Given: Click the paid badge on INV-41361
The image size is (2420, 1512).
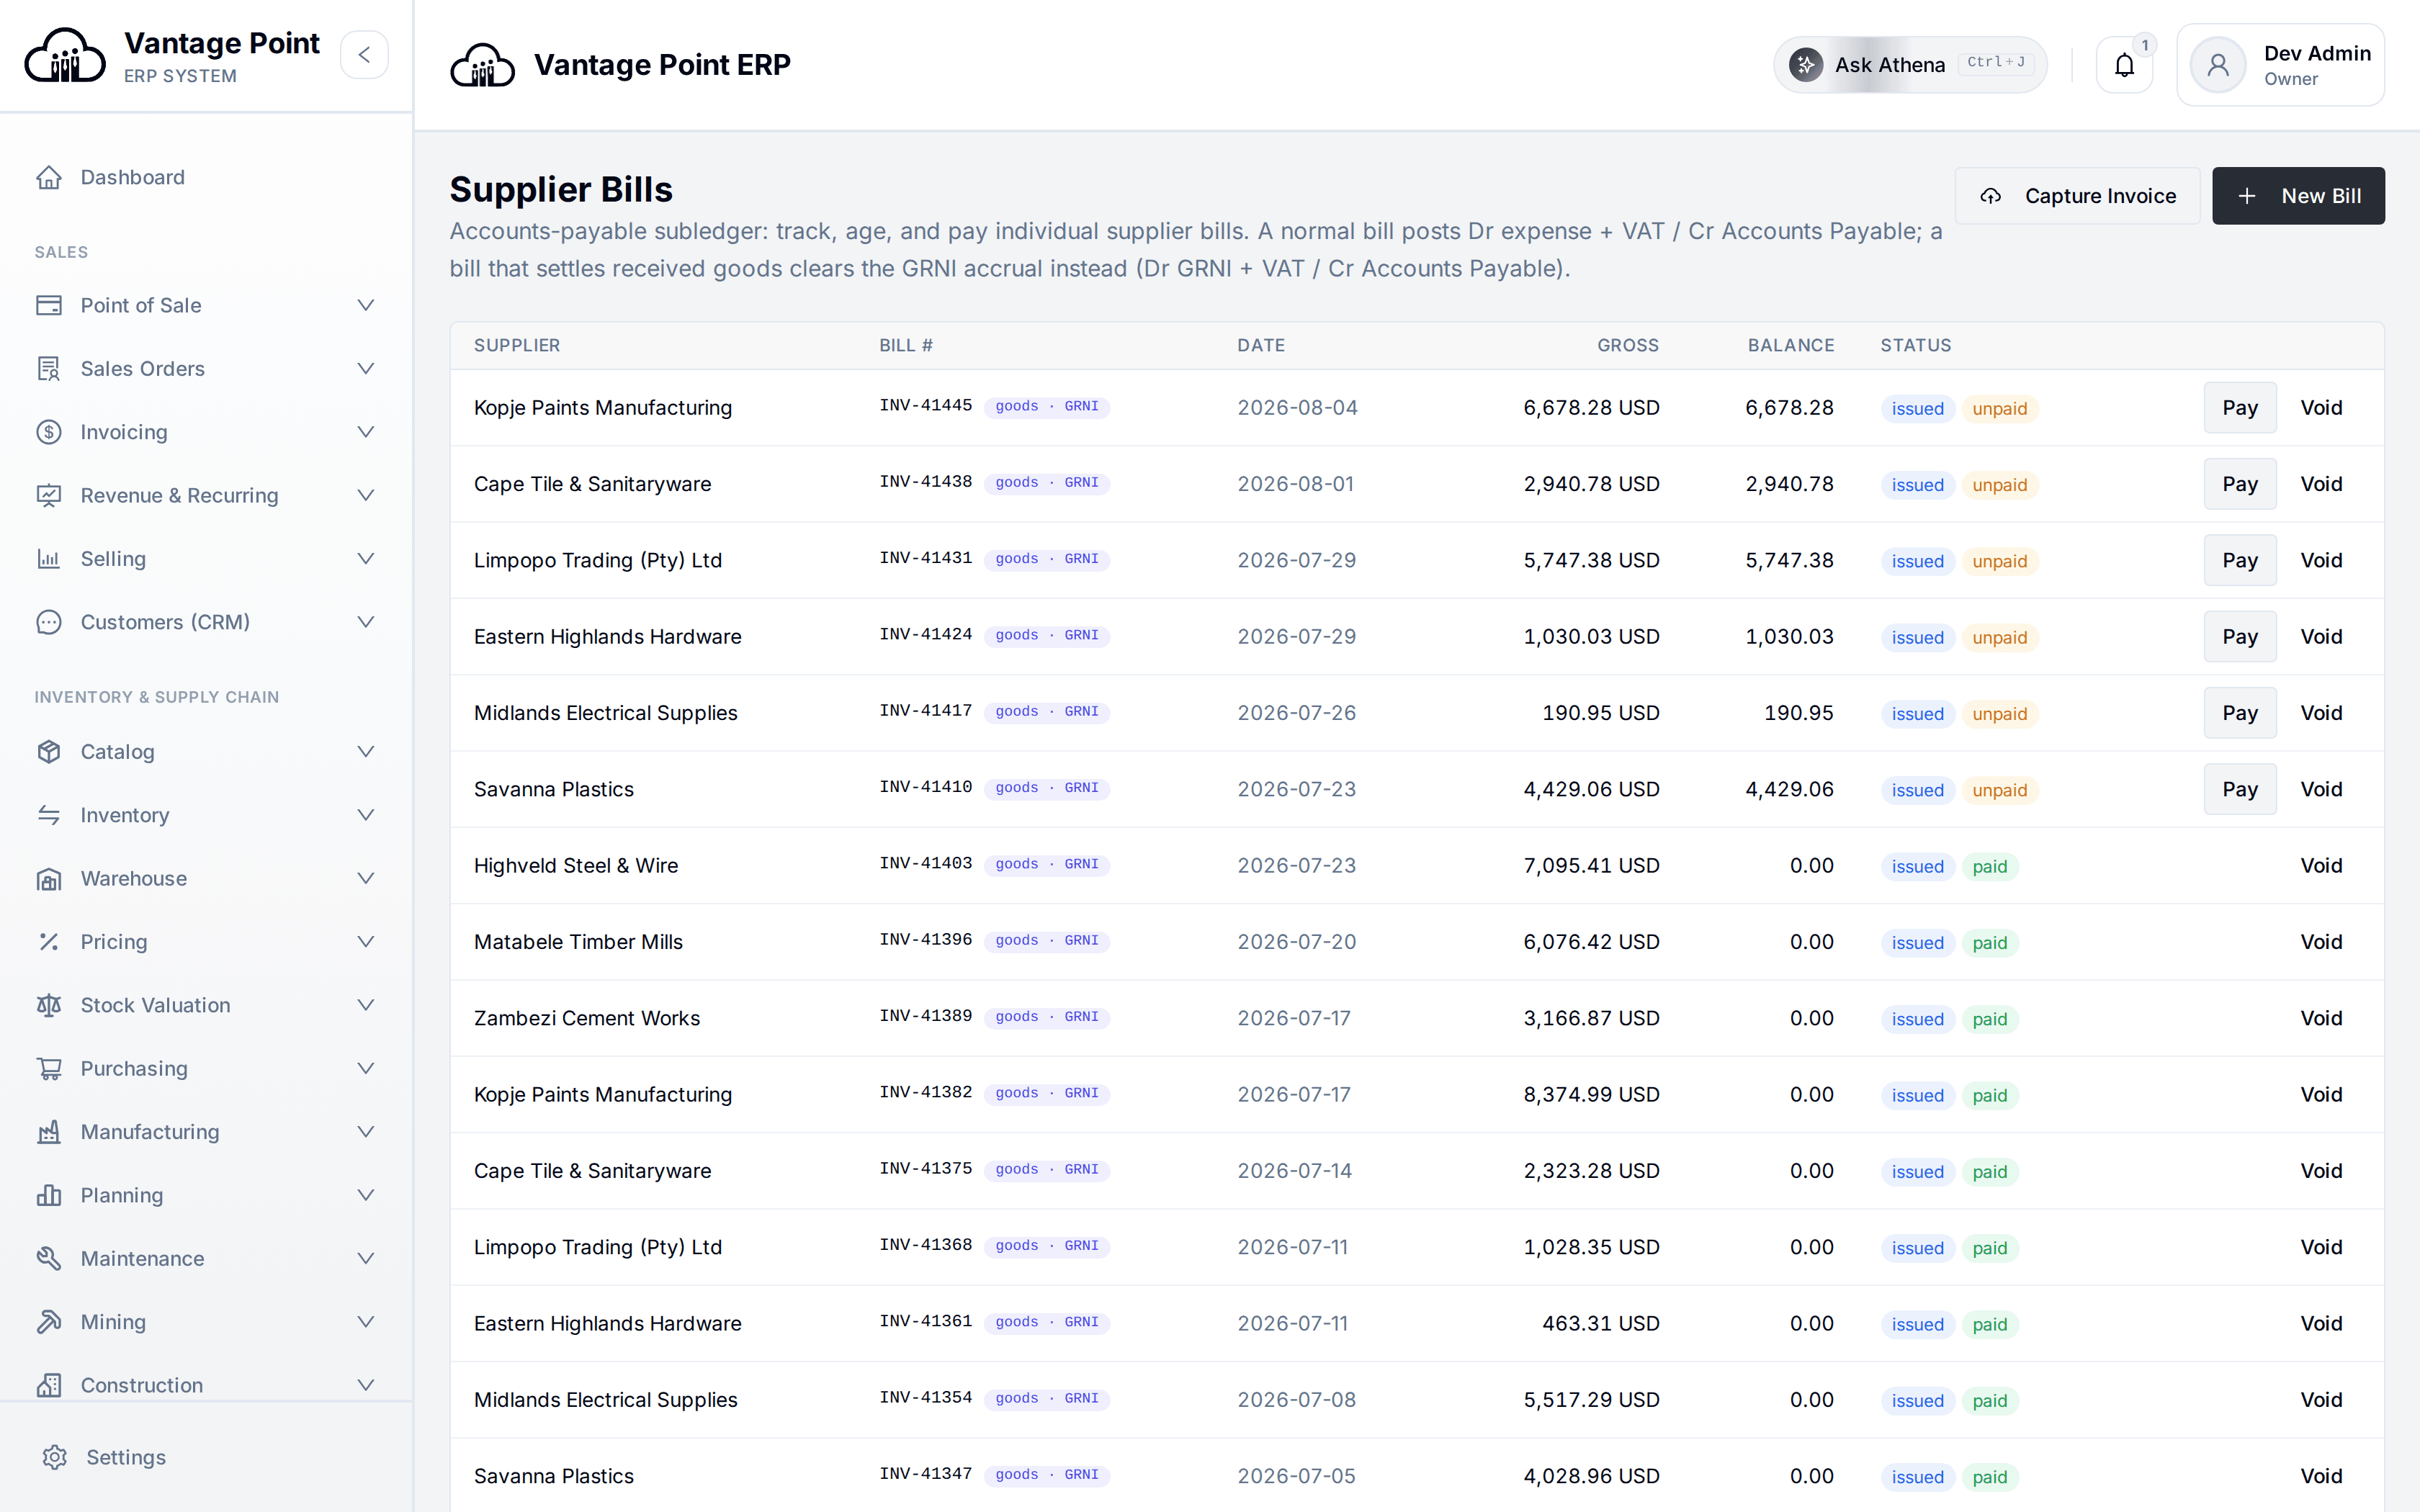Looking at the screenshot, I should coord(1990,1324).
